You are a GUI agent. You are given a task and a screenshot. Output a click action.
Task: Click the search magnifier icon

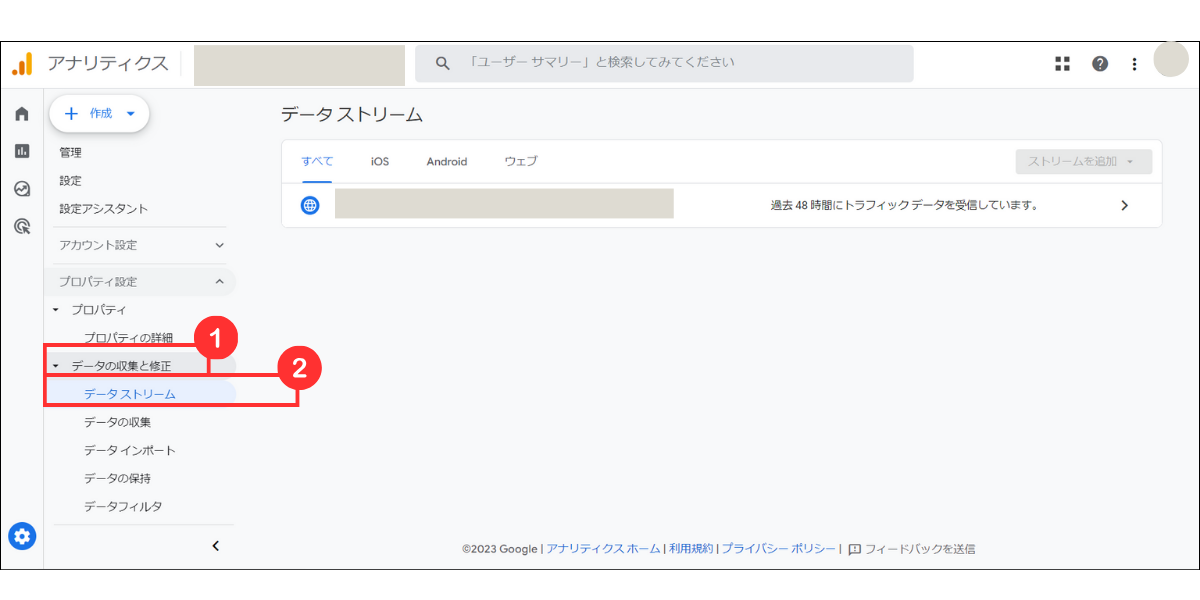pyautogui.click(x=443, y=63)
